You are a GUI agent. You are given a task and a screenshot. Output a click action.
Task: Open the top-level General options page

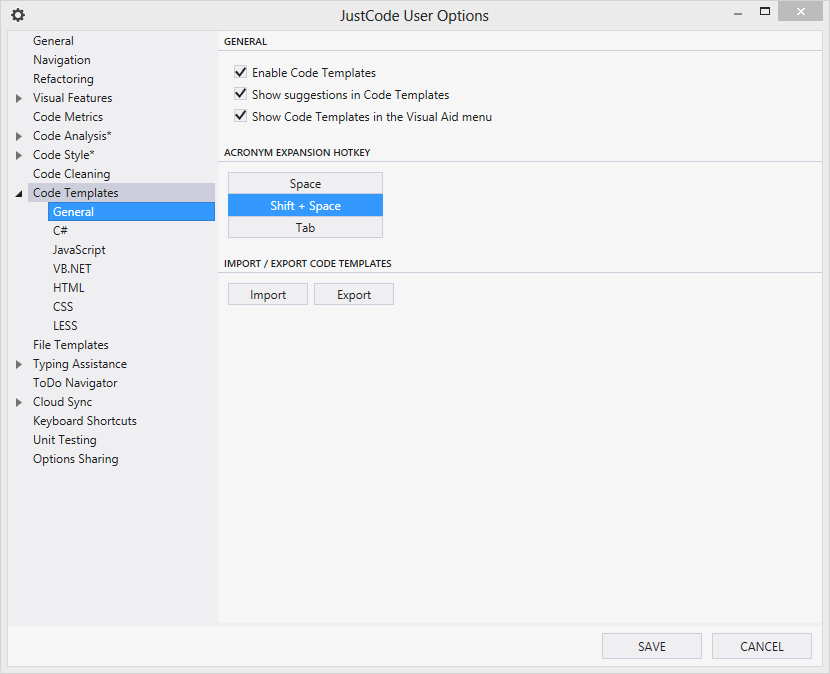53,41
